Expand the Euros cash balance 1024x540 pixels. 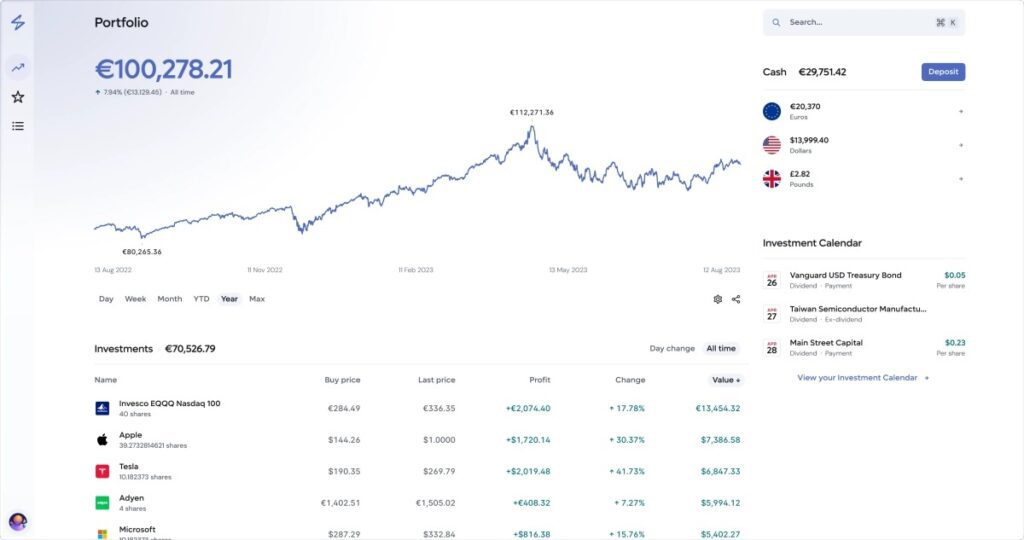(960, 111)
